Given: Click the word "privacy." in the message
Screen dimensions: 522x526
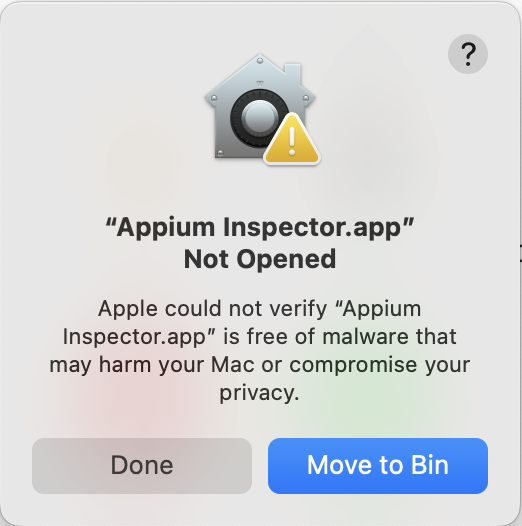Looking at the screenshot, I should pyautogui.click(x=259, y=393).
